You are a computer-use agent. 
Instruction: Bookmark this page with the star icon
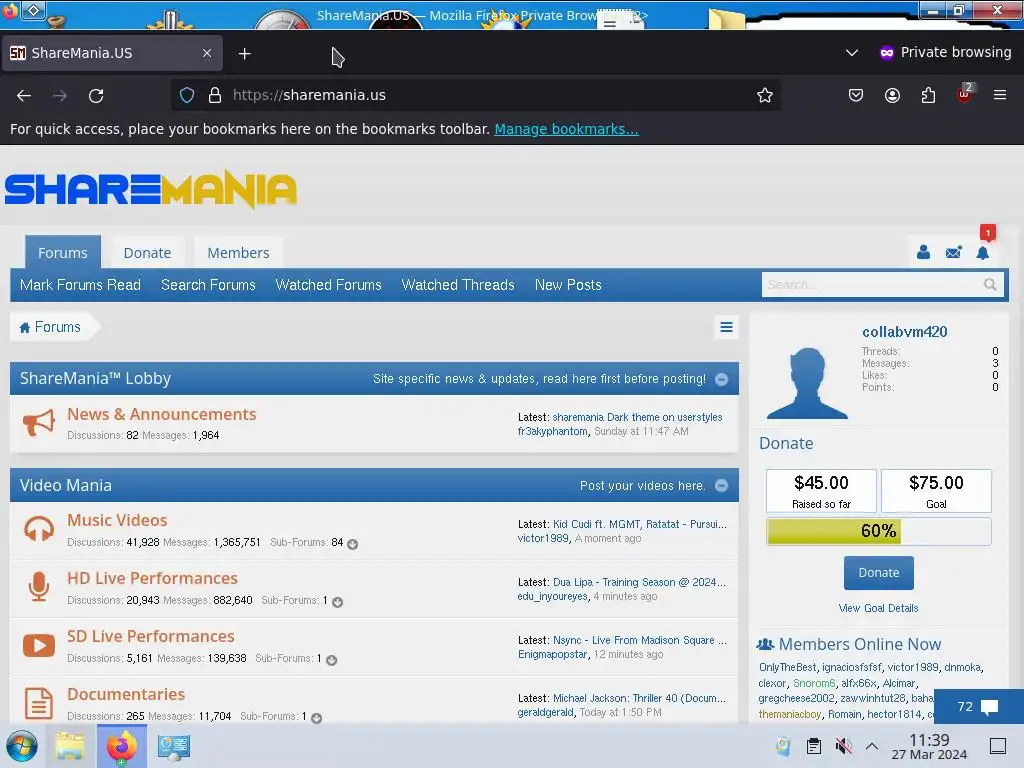click(765, 95)
